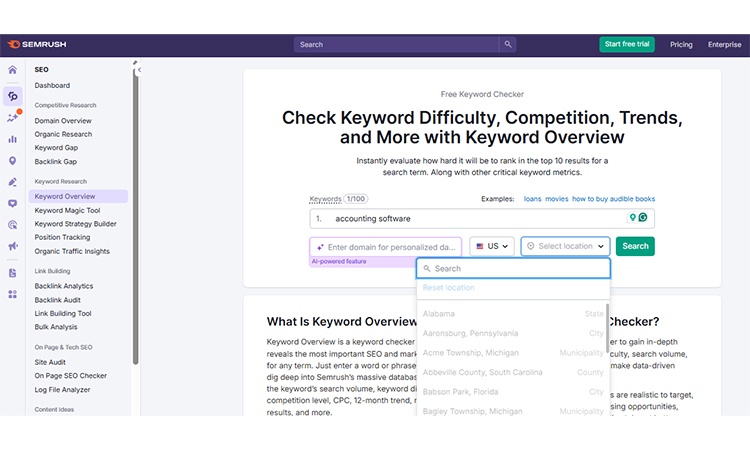Open the bar chart Traffic icon in the left rail

click(12, 139)
